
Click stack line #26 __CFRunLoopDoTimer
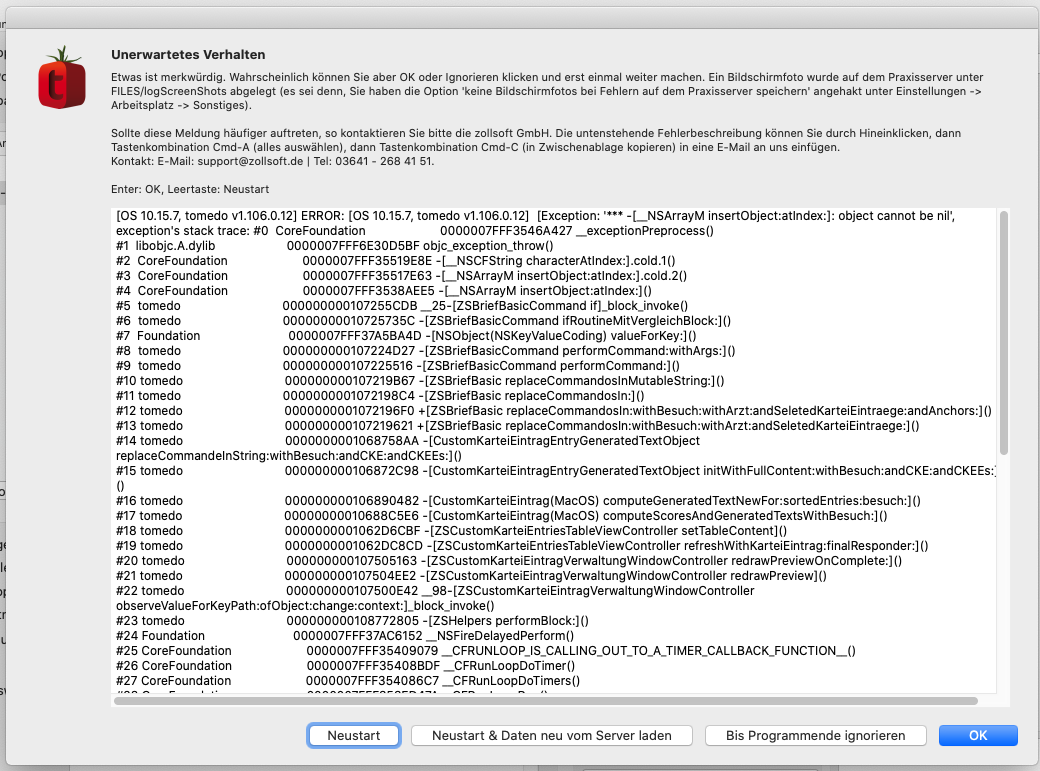point(346,666)
